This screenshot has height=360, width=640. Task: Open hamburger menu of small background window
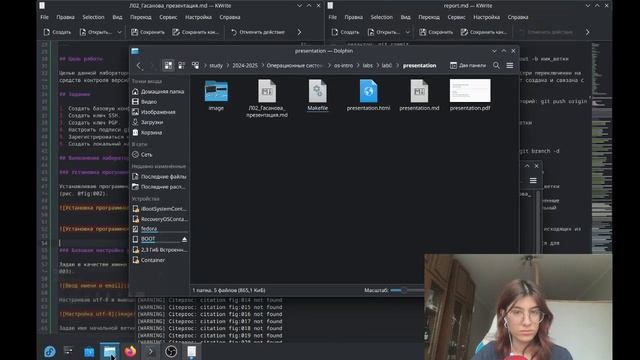coord(533,180)
